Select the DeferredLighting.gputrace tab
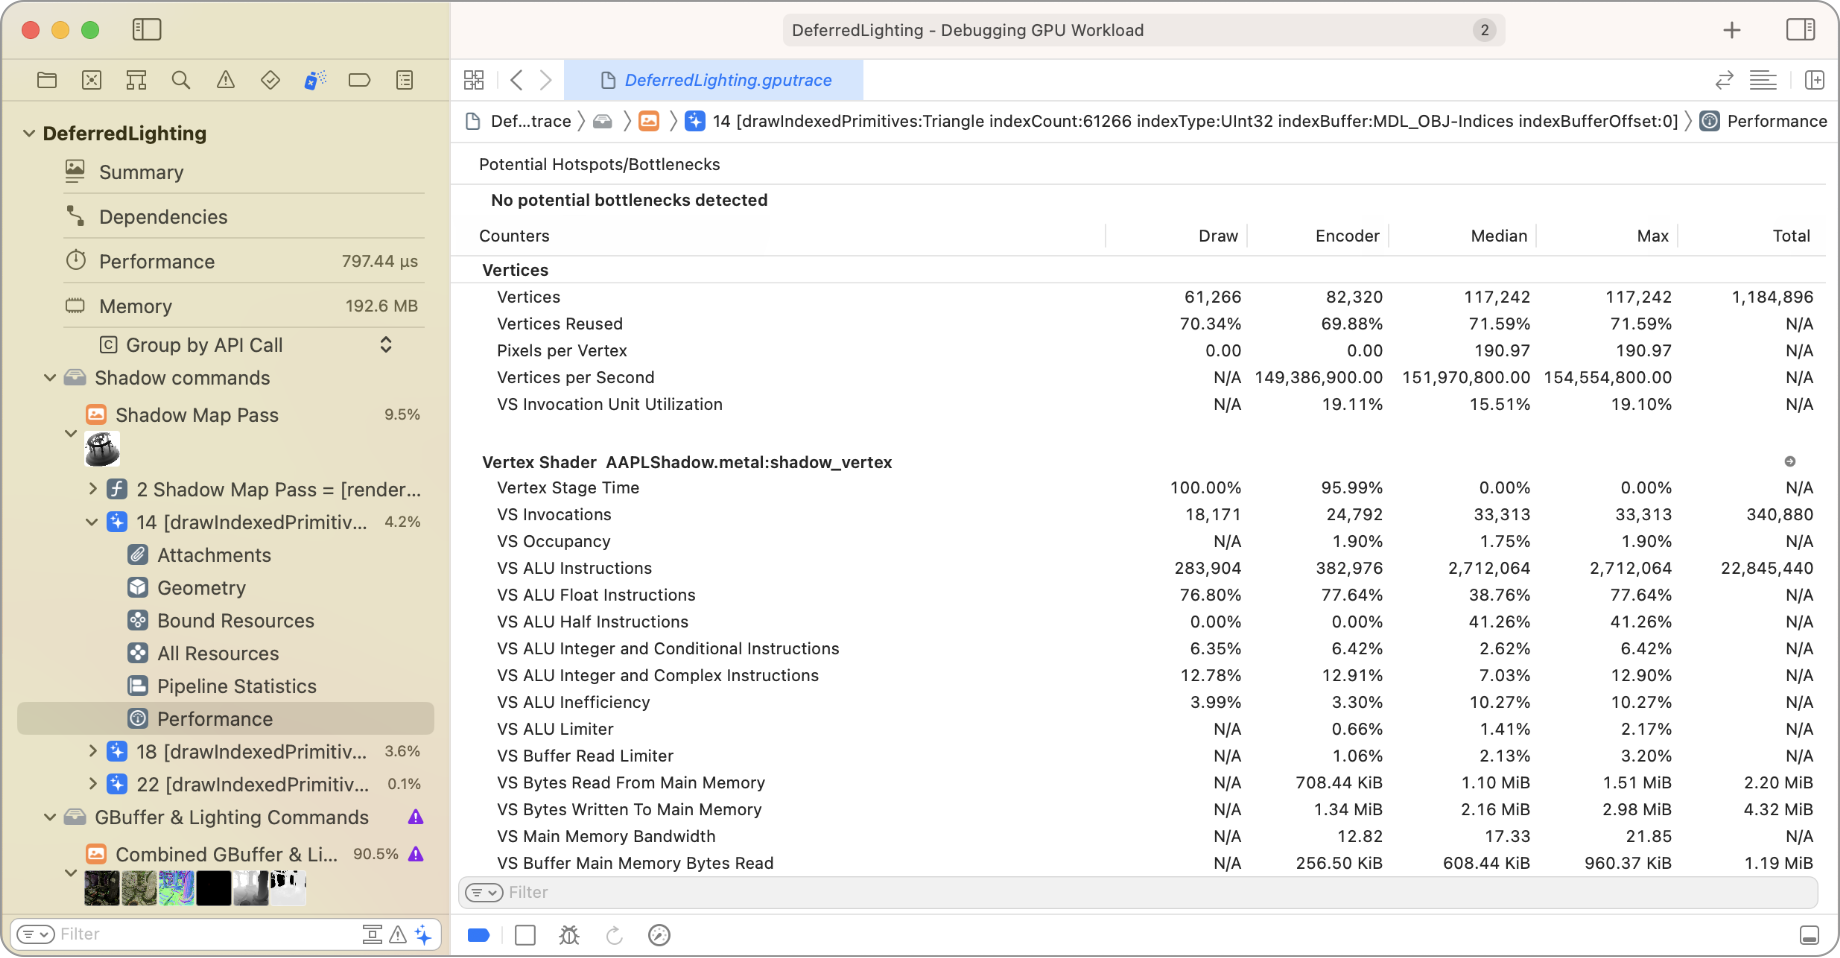Screen dimensions: 1840x958 click(714, 80)
